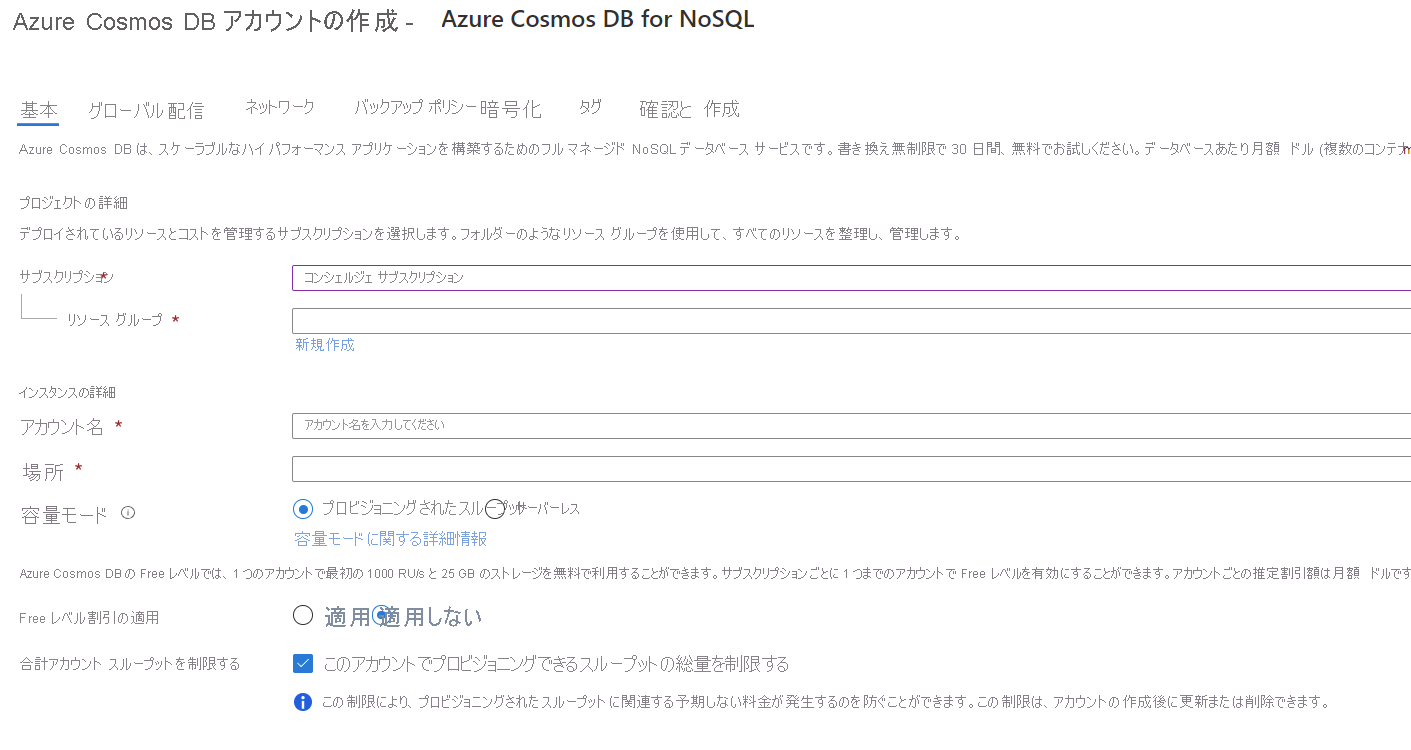1411x750 pixels.
Task: Click the プロジェクトの詳細 heading
Action: click(x=74, y=203)
